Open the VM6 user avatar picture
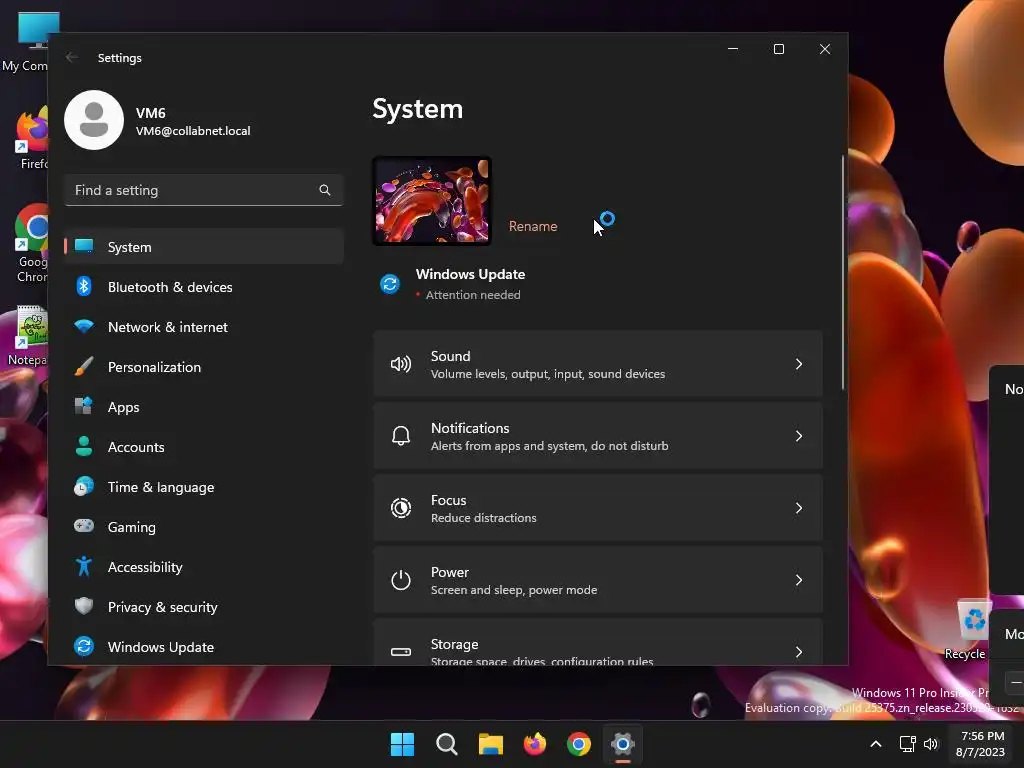 coord(94,120)
